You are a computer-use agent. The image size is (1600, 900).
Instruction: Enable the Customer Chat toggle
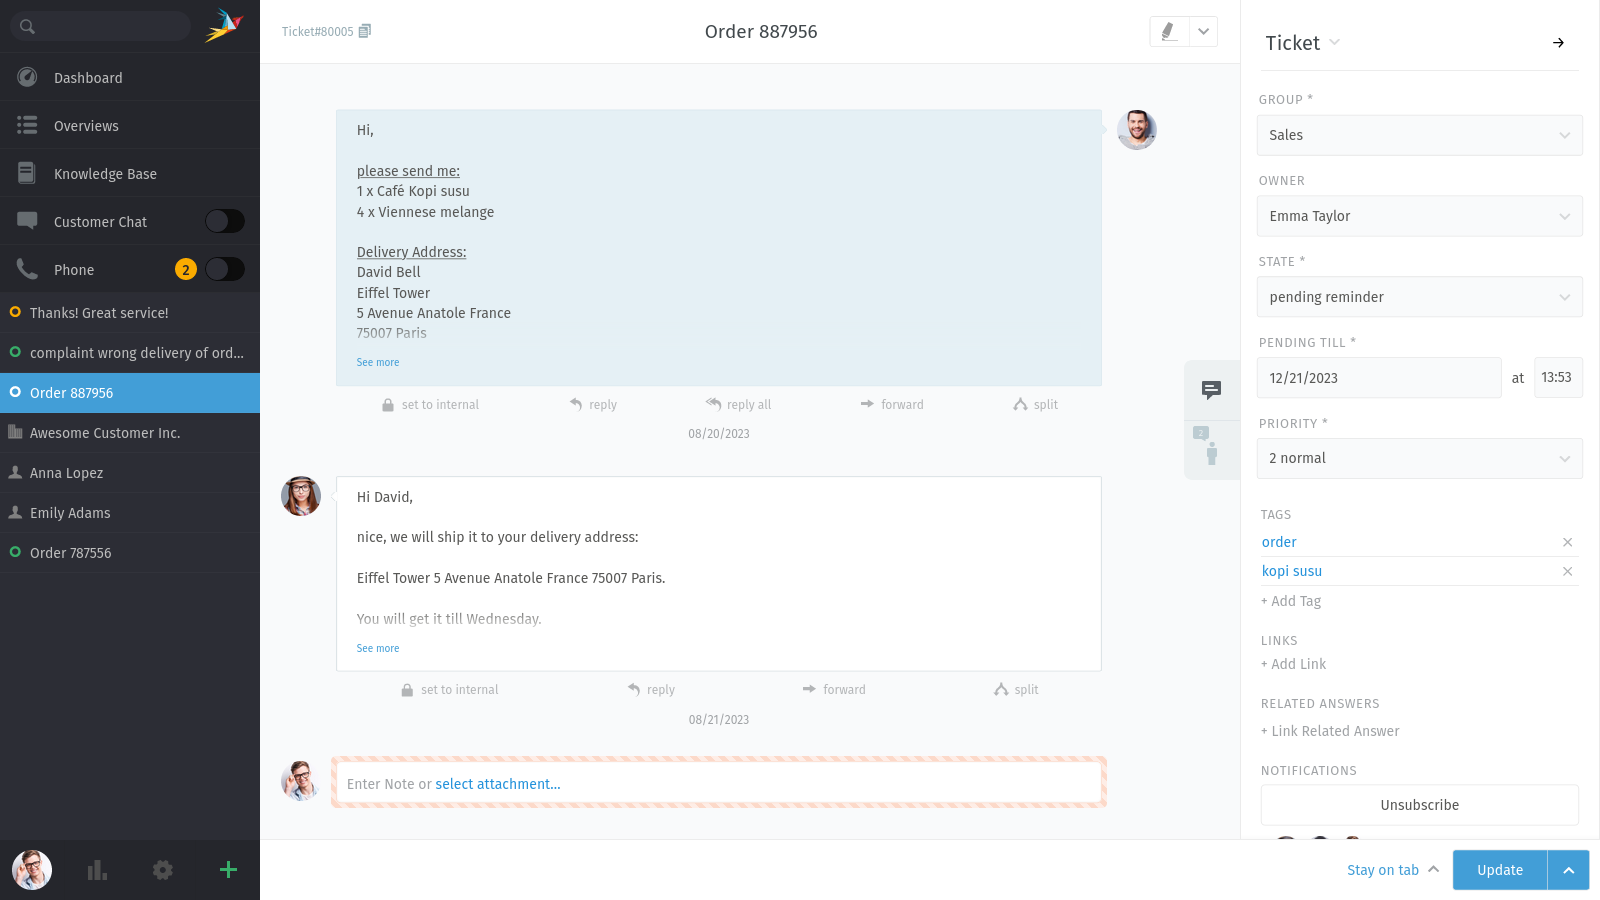click(x=224, y=220)
